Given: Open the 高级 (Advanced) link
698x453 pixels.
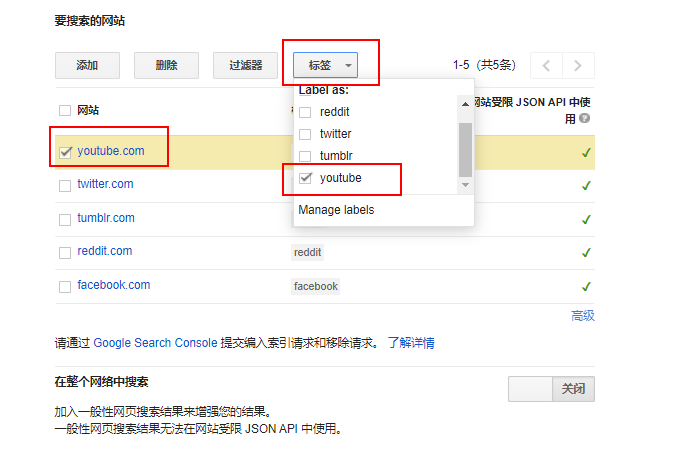Looking at the screenshot, I should tap(583, 316).
